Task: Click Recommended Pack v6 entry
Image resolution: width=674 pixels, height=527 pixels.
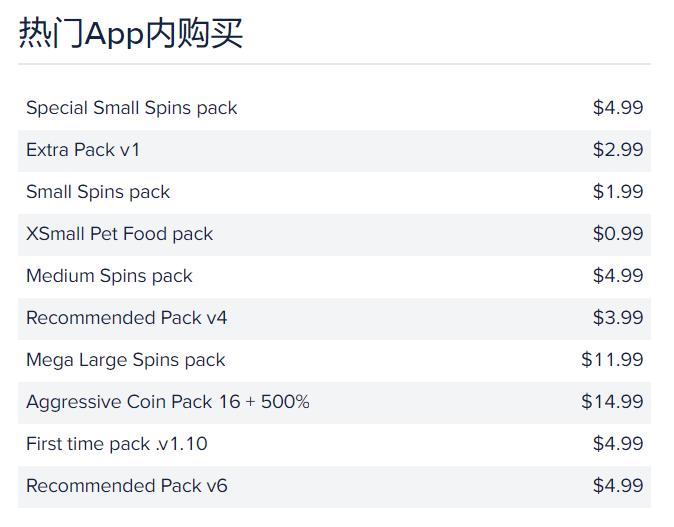Action: [127, 486]
